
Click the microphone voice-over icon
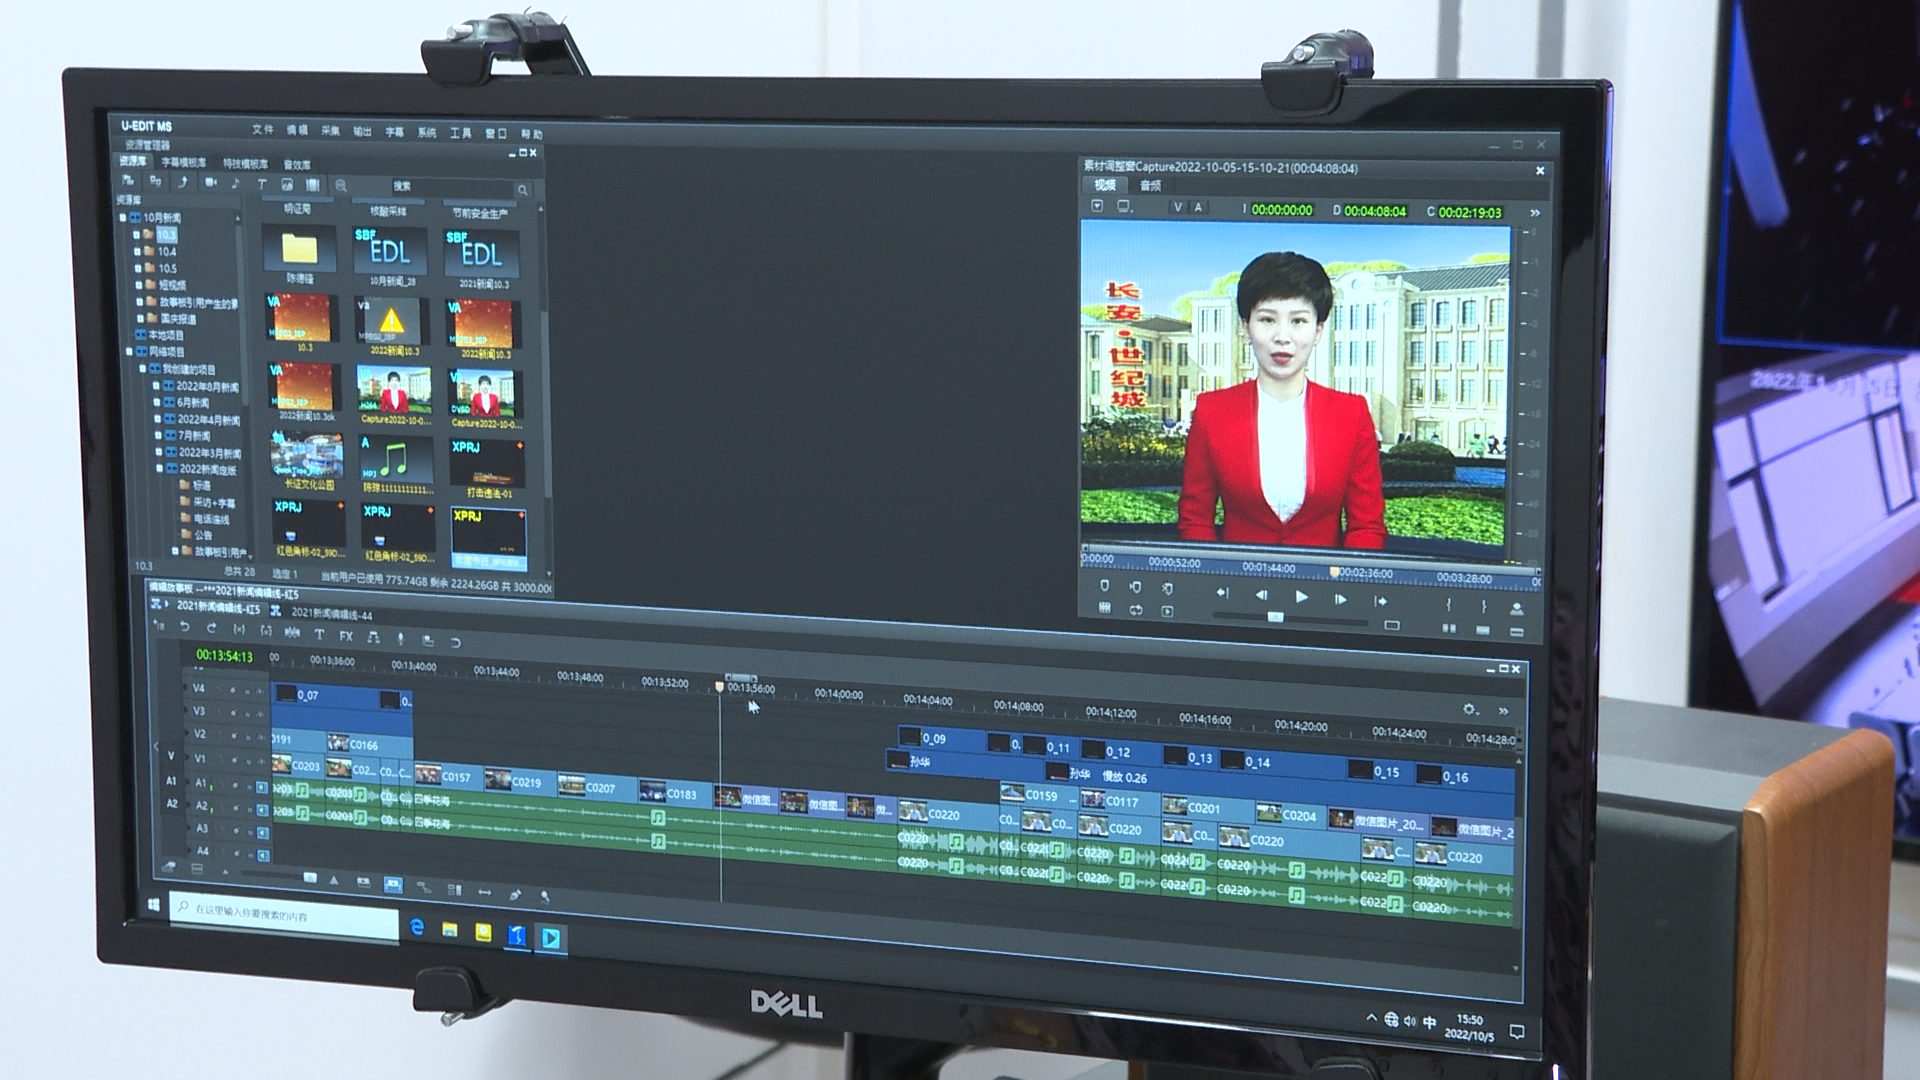click(401, 638)
